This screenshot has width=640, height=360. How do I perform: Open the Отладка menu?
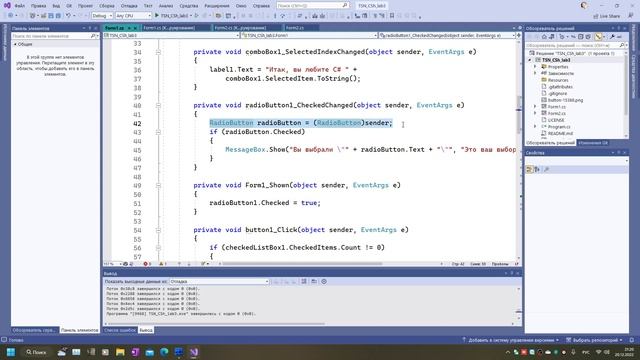coord(129,6)
